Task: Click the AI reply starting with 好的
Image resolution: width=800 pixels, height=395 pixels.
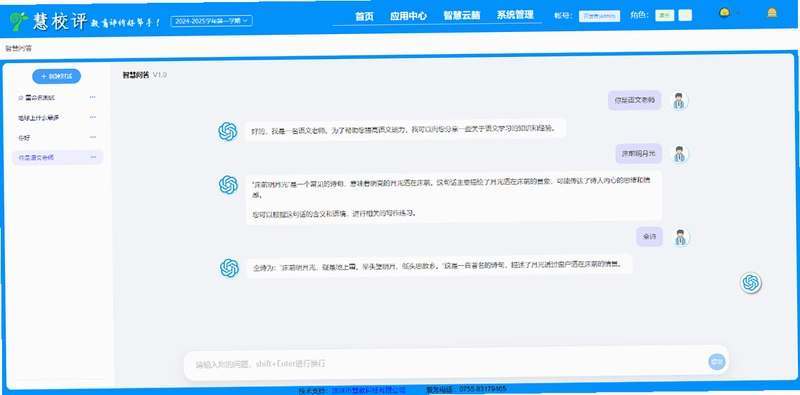Action: point(406,130)
